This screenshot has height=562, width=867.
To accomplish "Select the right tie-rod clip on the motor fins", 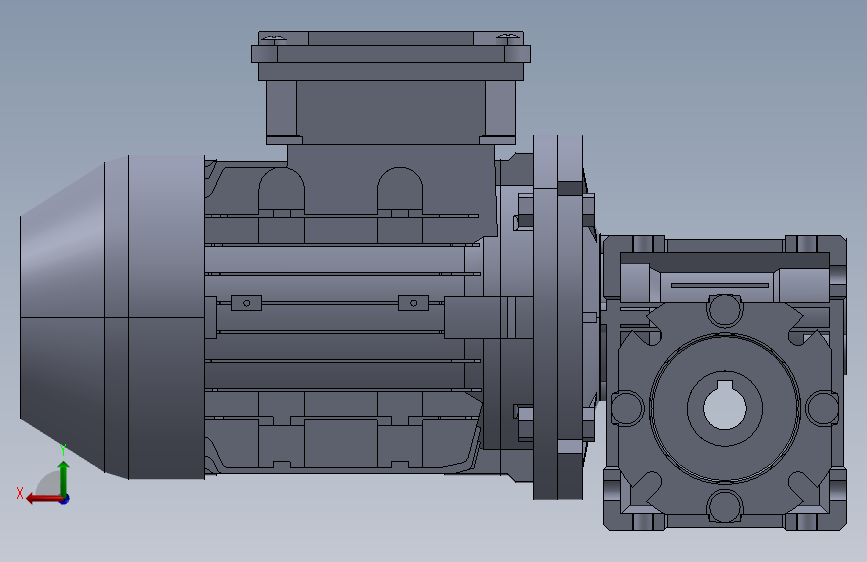I will [x=414, y=303].
